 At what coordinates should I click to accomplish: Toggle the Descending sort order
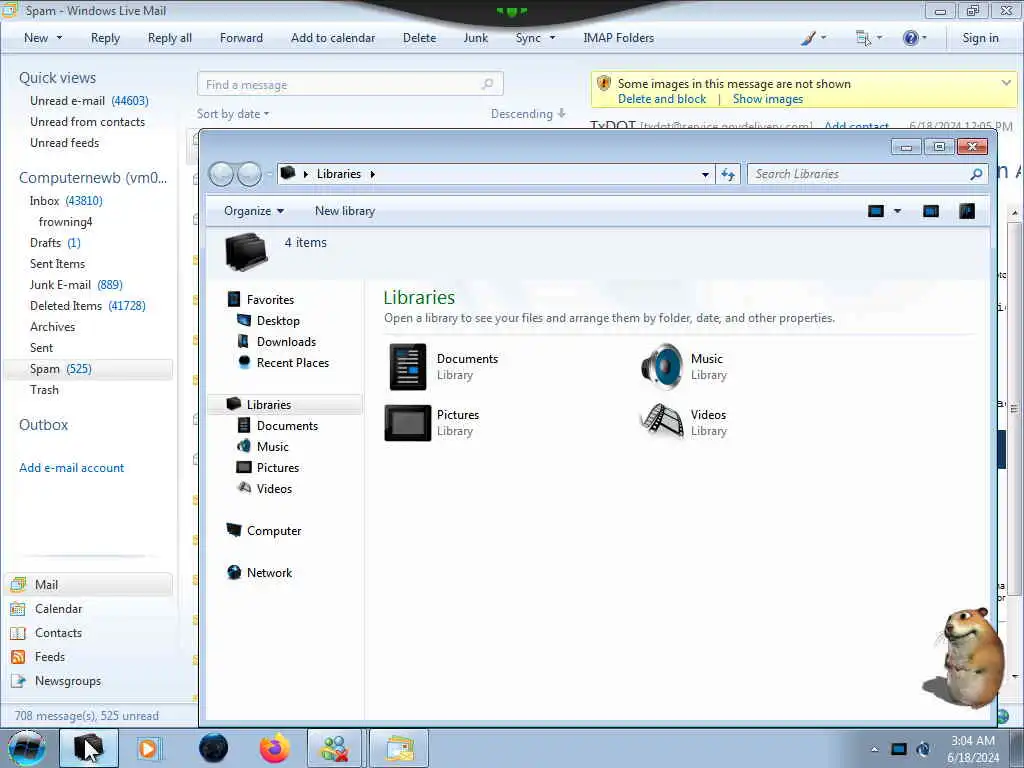click(x=528, y=114)
